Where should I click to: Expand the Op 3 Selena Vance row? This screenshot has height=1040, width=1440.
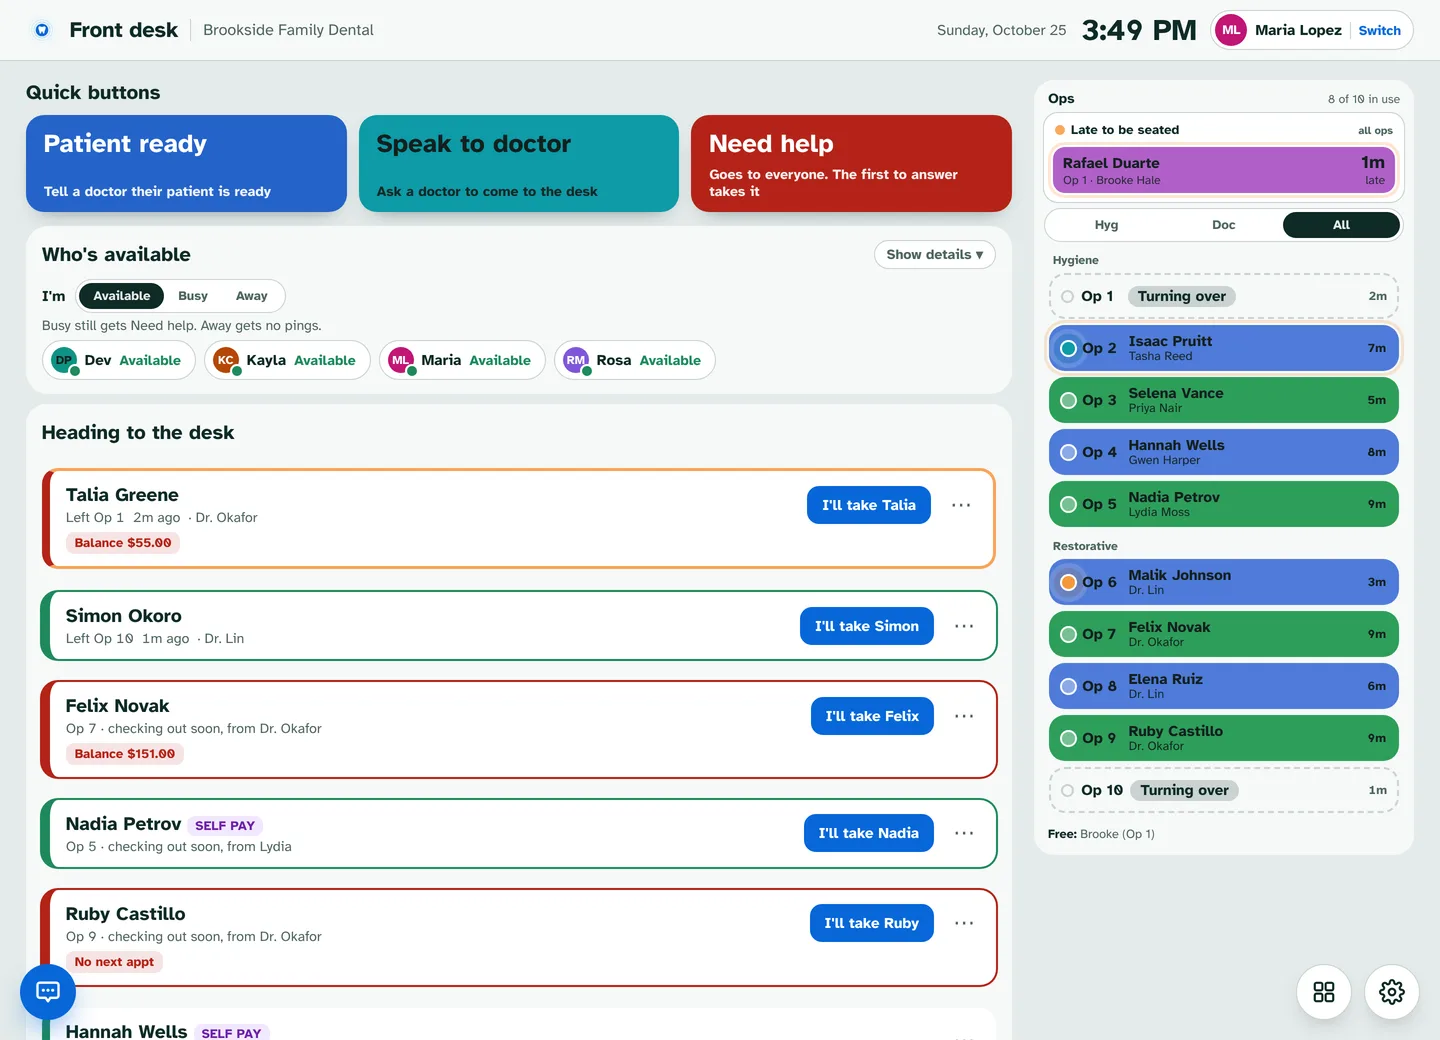pyautogui.click(x=1224, y=400)
